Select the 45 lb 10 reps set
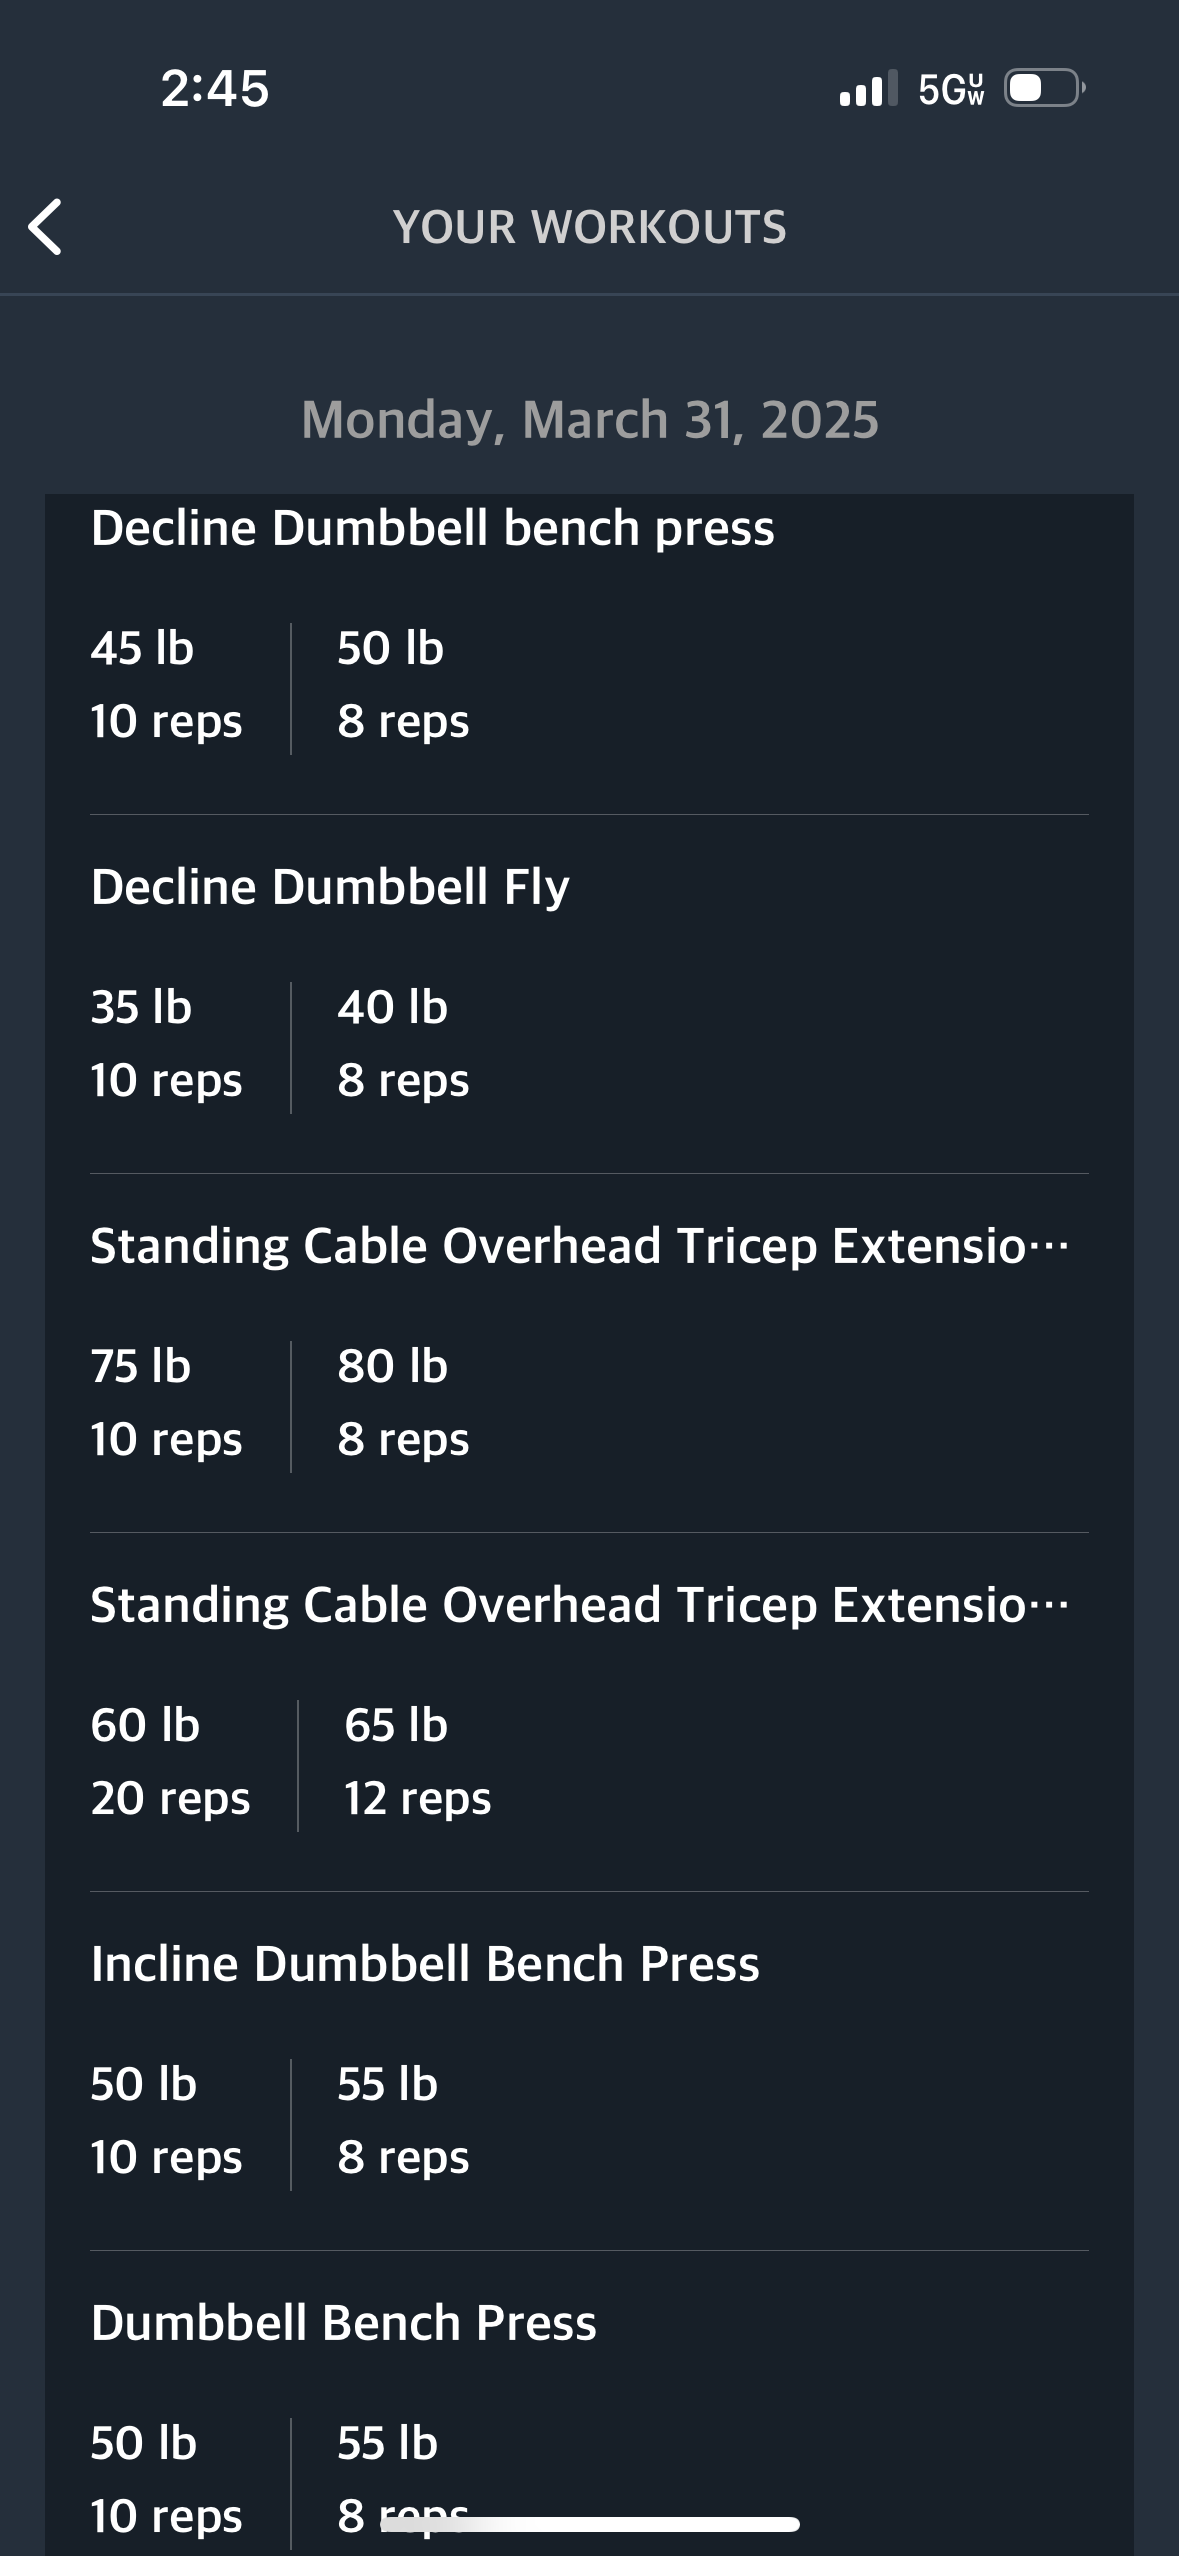Image resolution: width=1179 pixels, height=2556 pixels. click(x=166, y=685)
